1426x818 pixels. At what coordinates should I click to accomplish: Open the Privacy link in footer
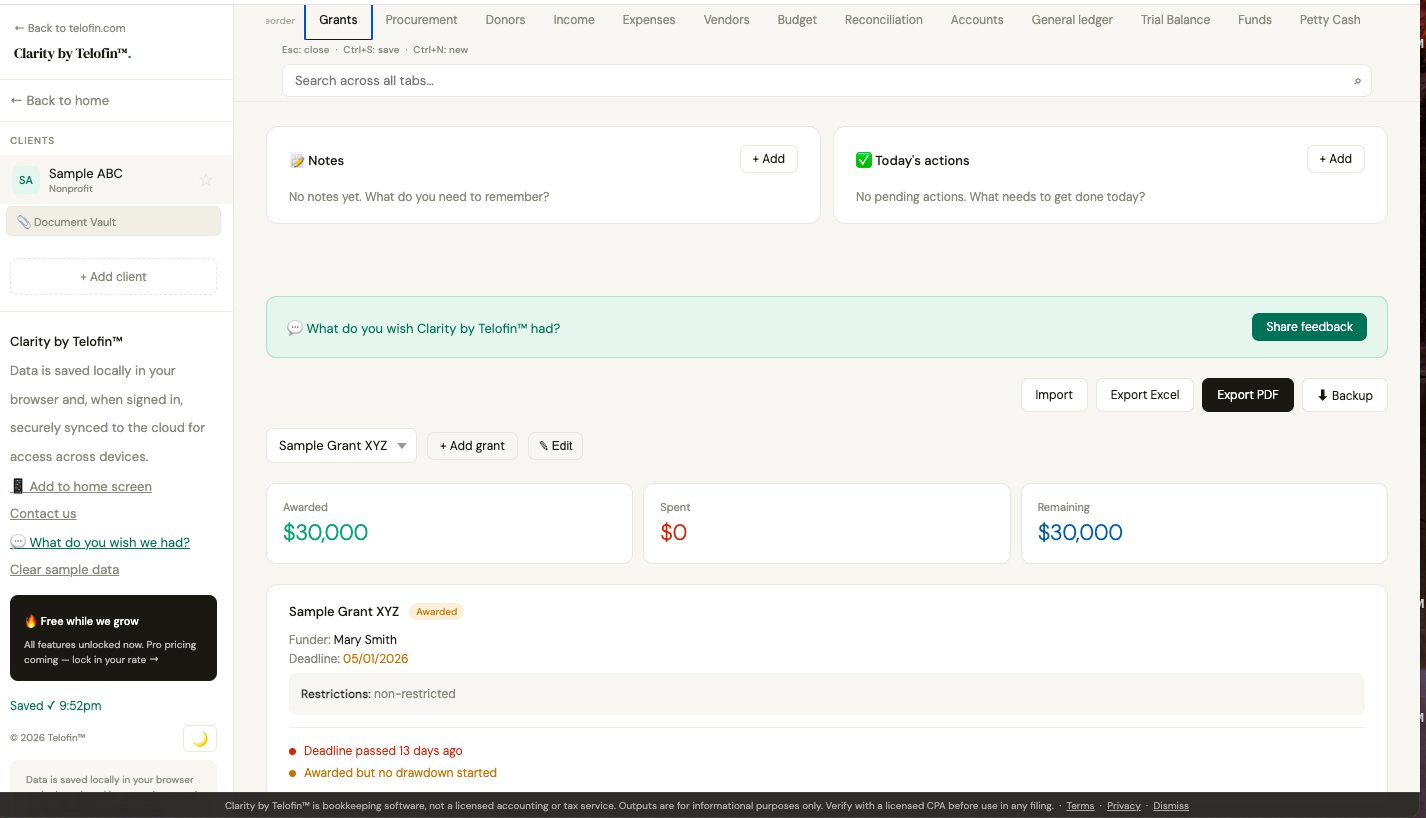pyautogui.click(x=1124, y=806)
